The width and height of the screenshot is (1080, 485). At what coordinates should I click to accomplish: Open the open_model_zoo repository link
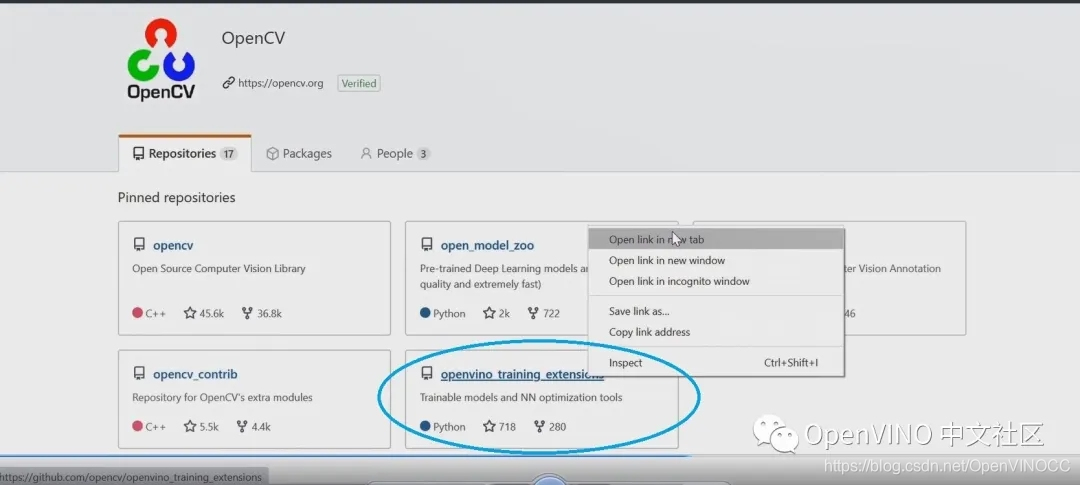[x=487, y=245]
